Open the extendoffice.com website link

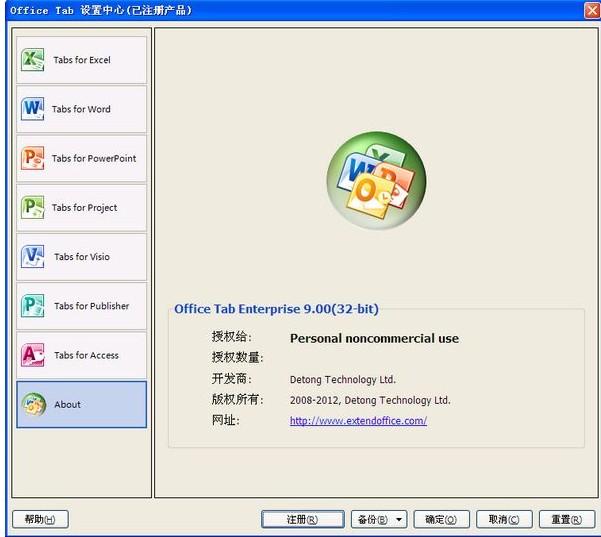[x=358, y=420]
